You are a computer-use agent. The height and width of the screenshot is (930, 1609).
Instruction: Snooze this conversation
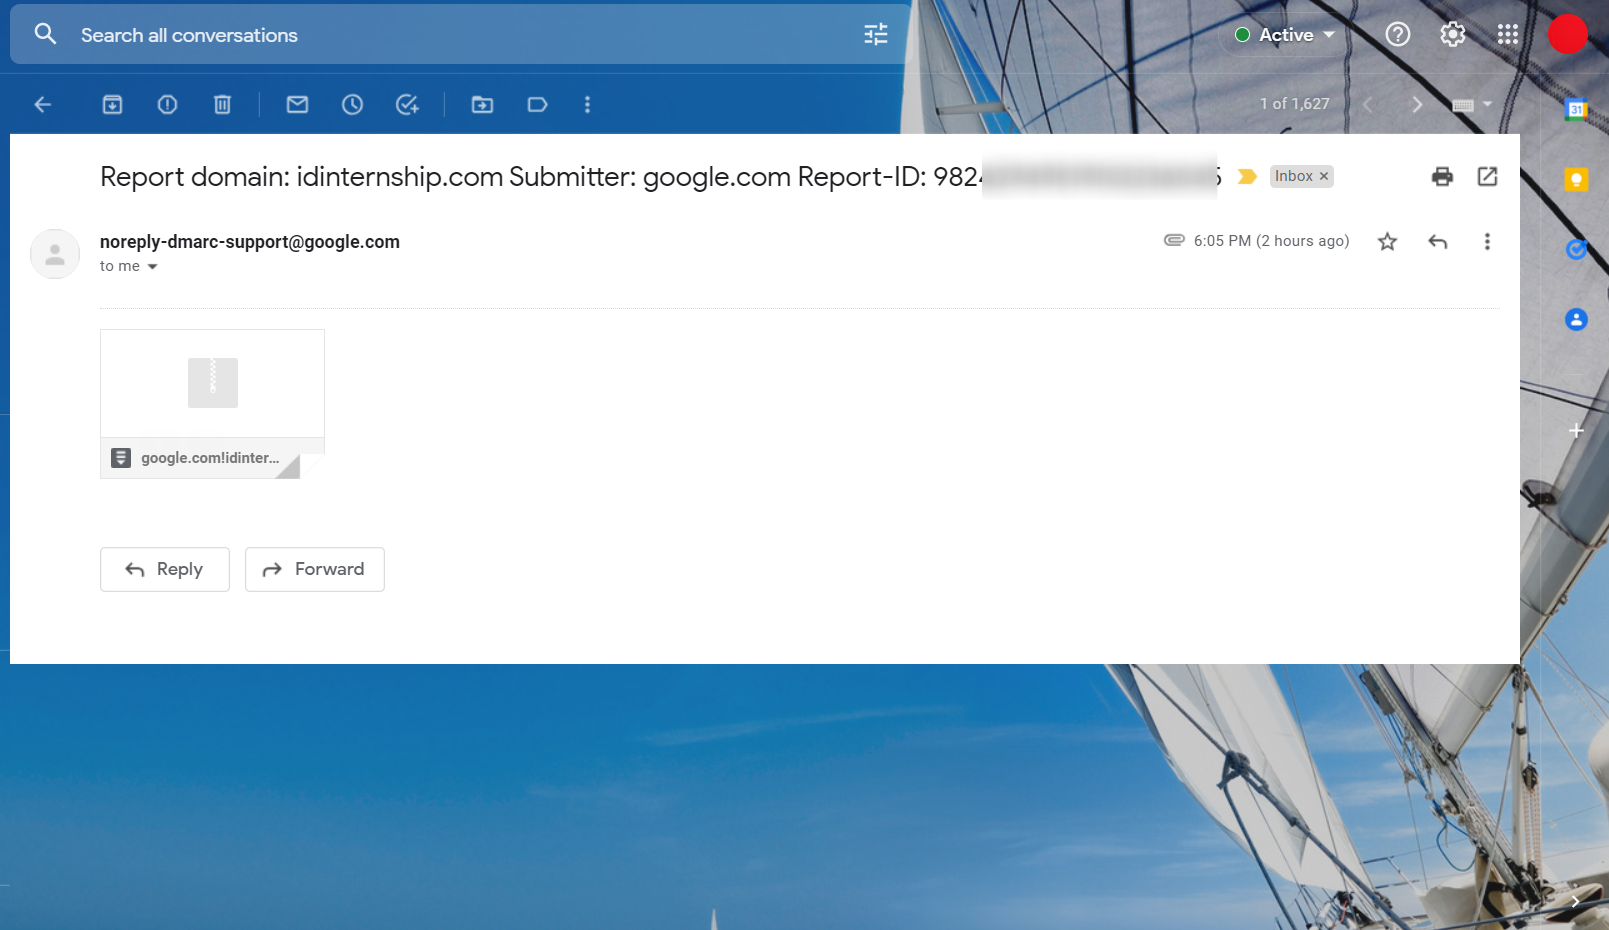click(x=353, y=104)
